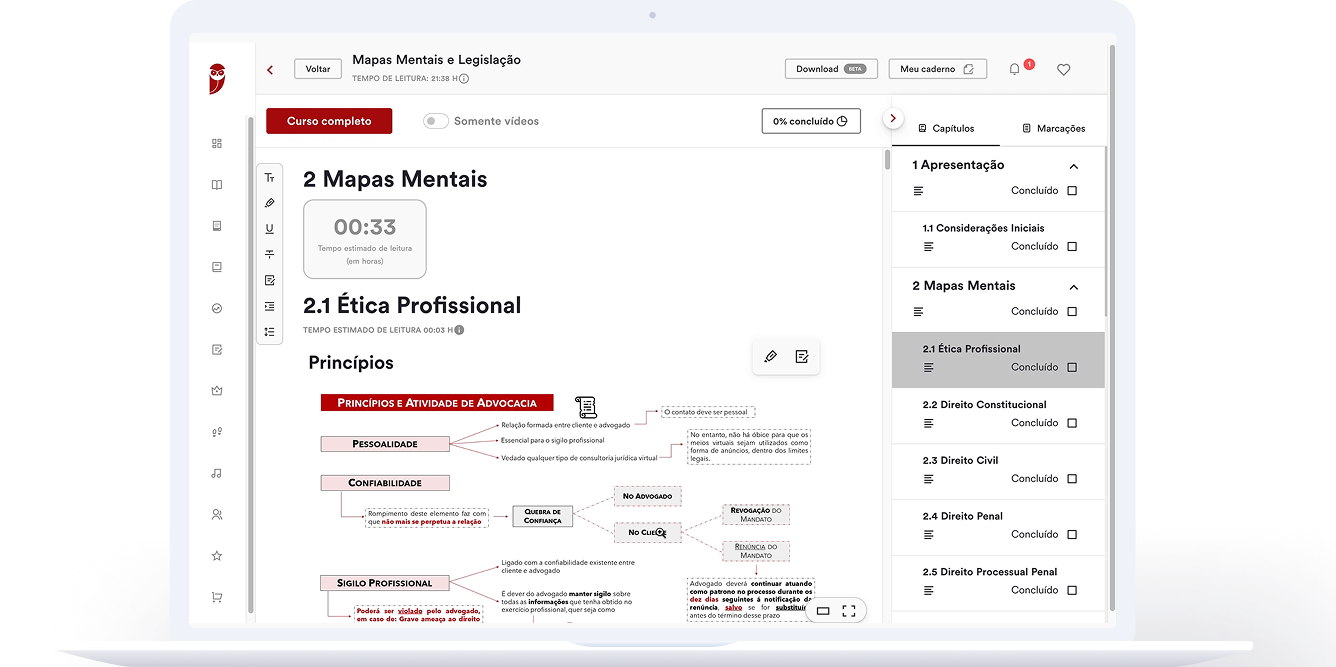Click the Download button
This screenshot has width=1336, height=667.
830,69
